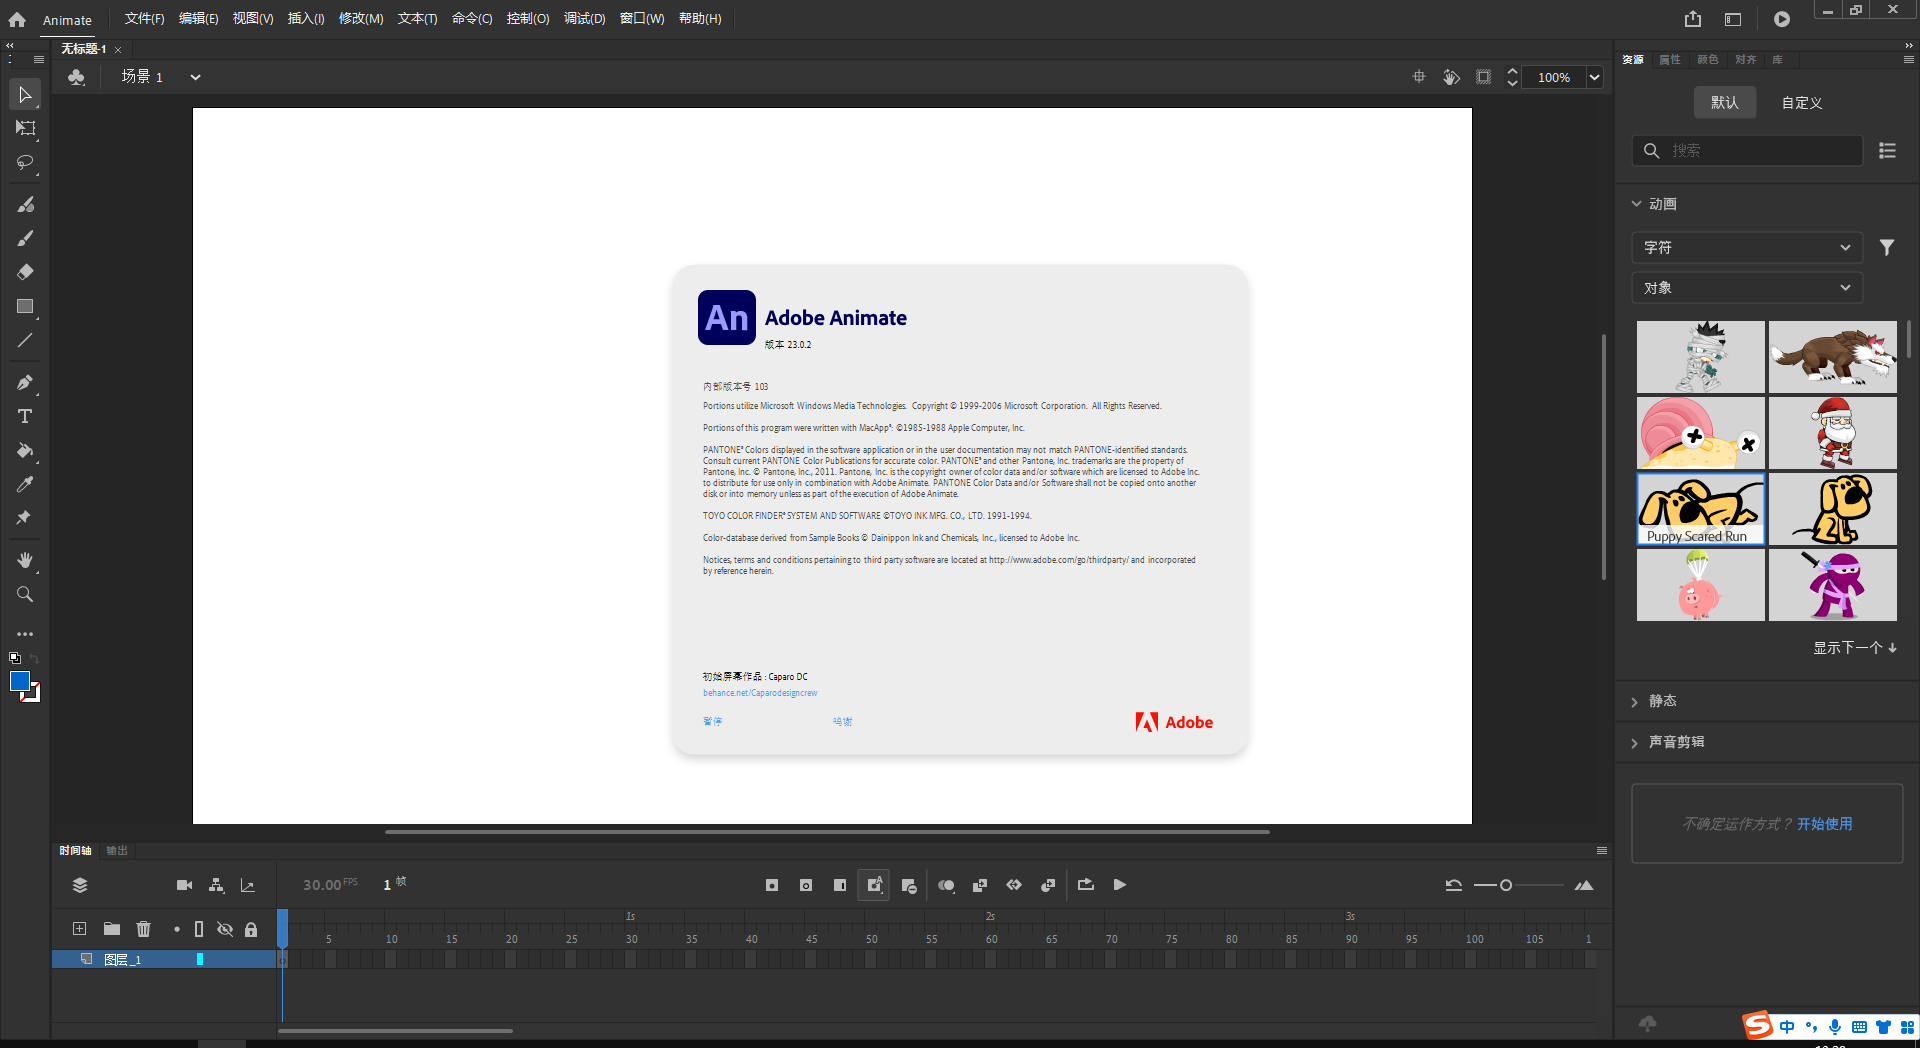This screenshot has width=1920, height=1048.
Task: Toggle visibility of 图层_1 layer
Action: pos(225,959)
